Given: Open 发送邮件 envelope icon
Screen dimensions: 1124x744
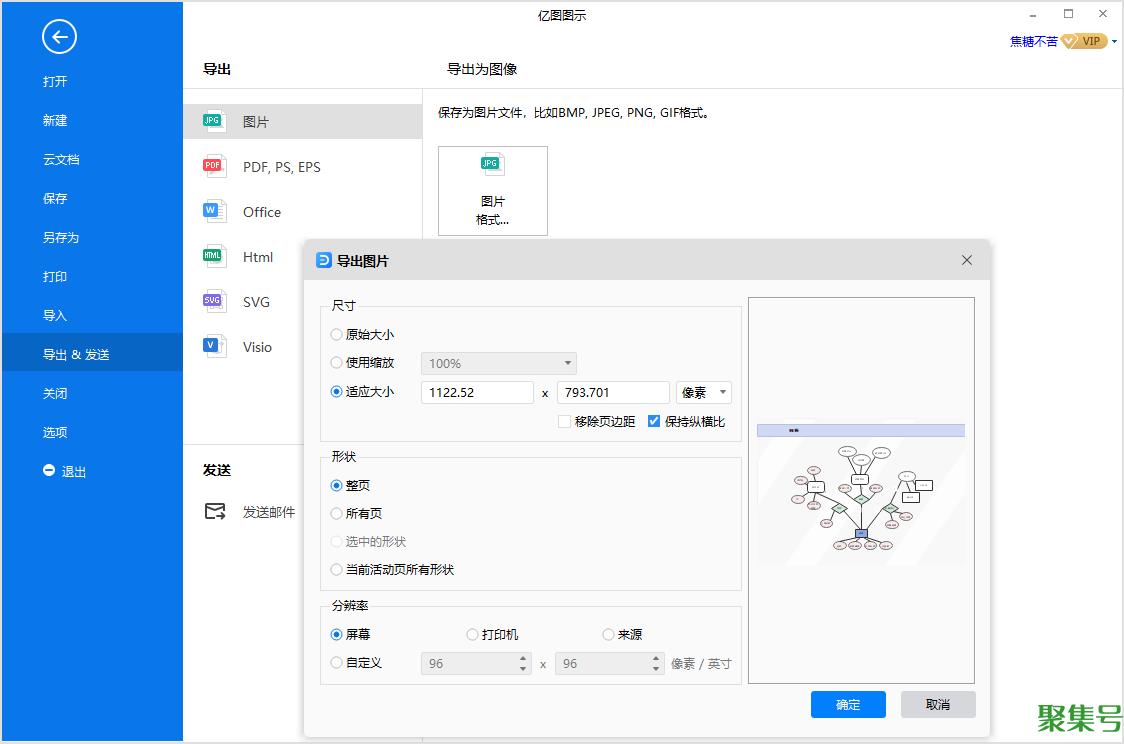Looking at the screenshot, I should 214,511.
